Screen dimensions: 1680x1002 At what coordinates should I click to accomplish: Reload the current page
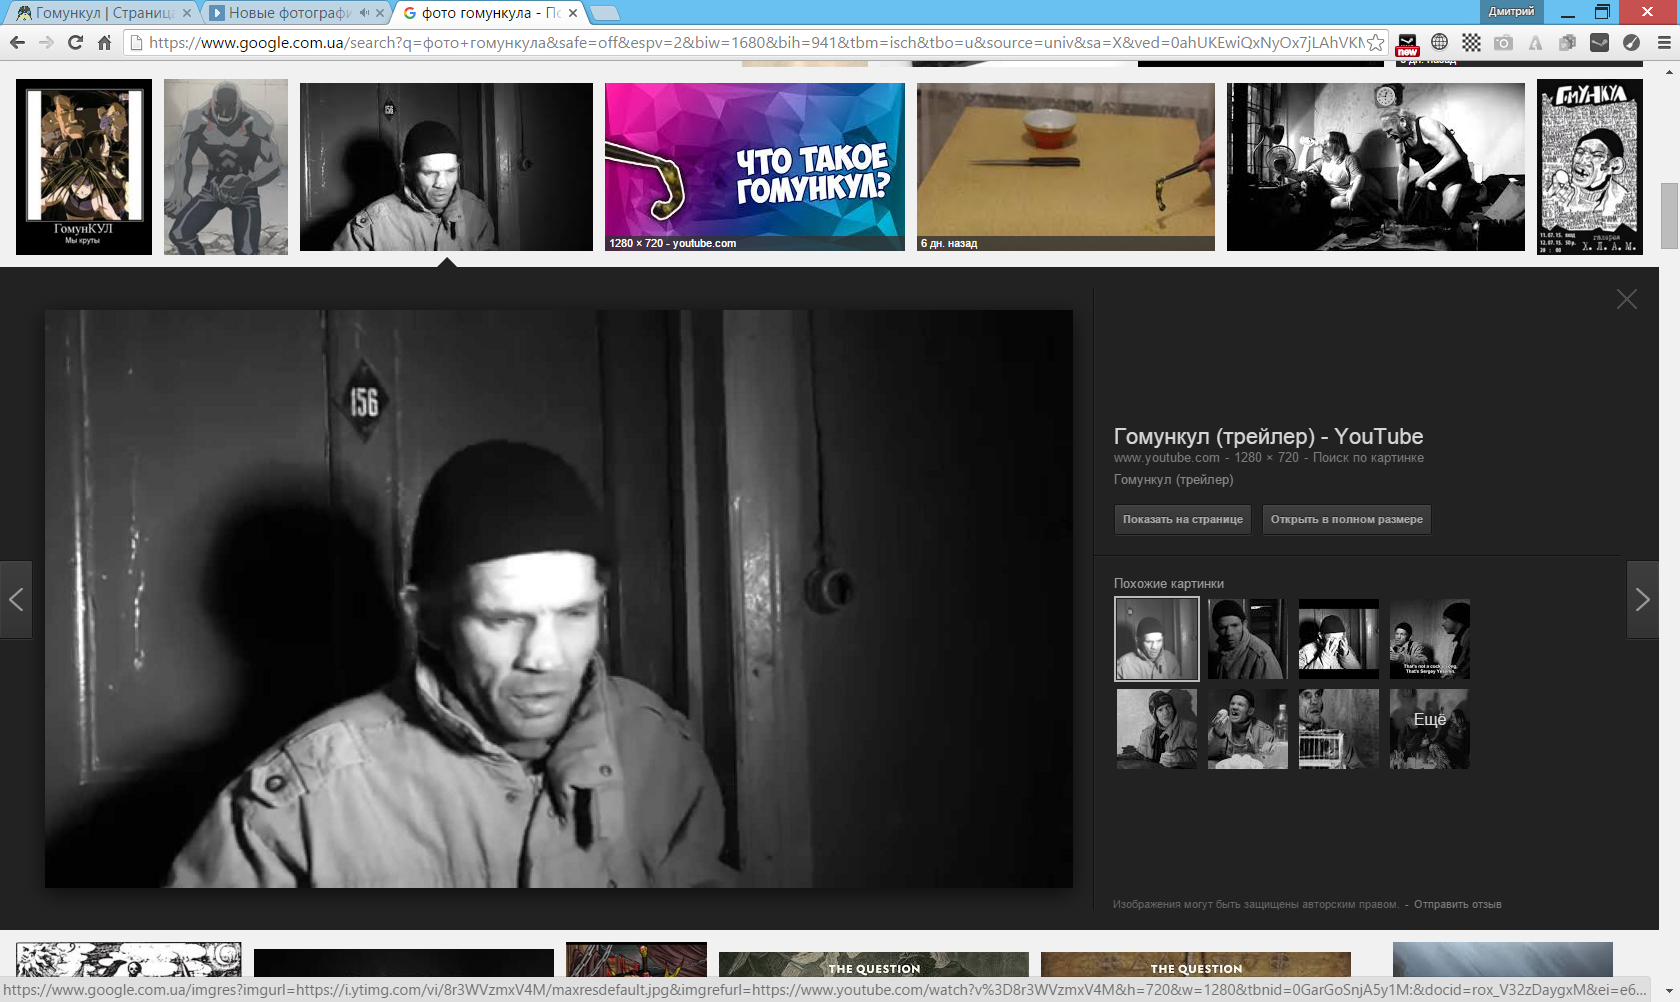pyautogui.click(x=75, y=42)
